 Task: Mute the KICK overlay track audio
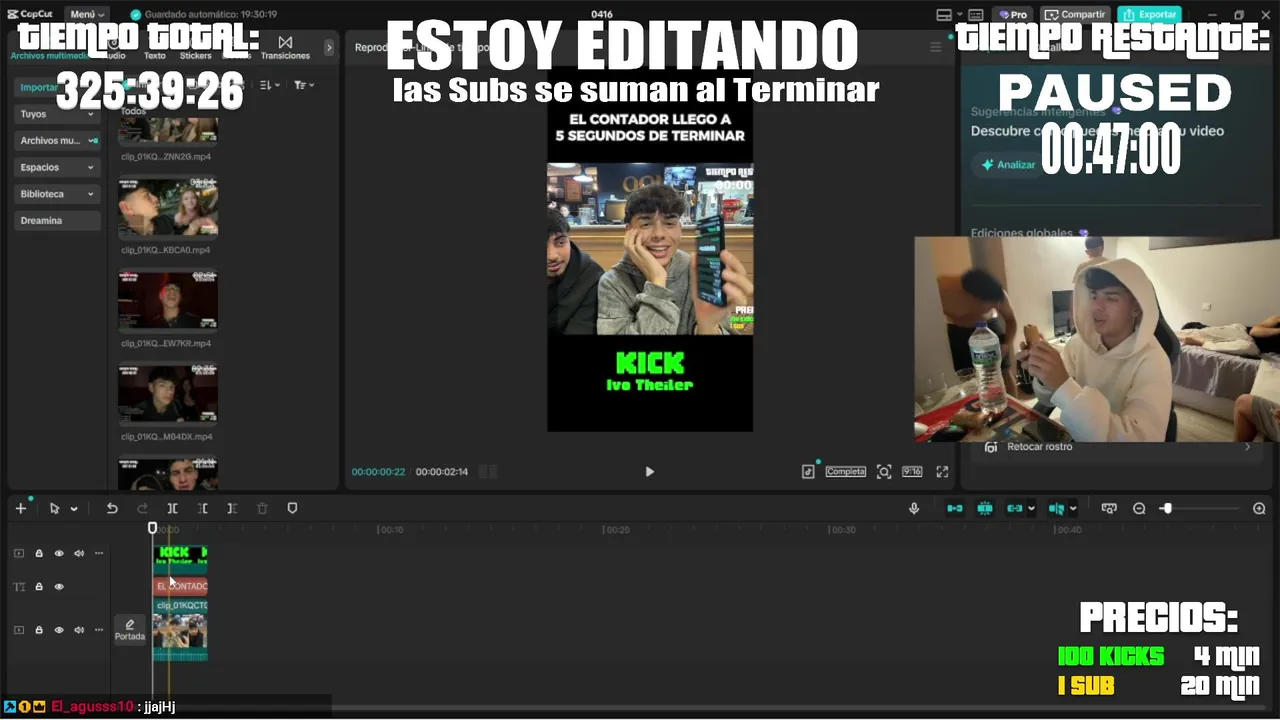point(79,553)
